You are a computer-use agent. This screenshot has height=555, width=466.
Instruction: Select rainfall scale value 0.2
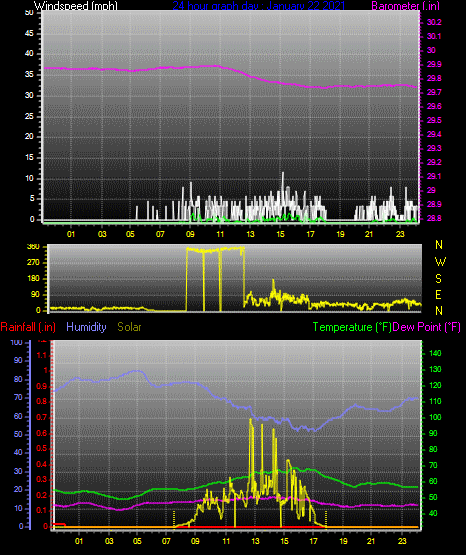pyautogui.click(x=42, y=495)
